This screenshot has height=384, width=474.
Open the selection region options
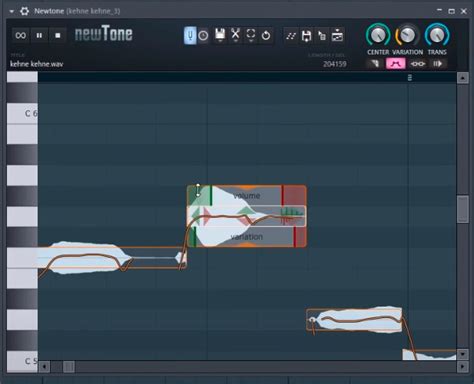251,35
